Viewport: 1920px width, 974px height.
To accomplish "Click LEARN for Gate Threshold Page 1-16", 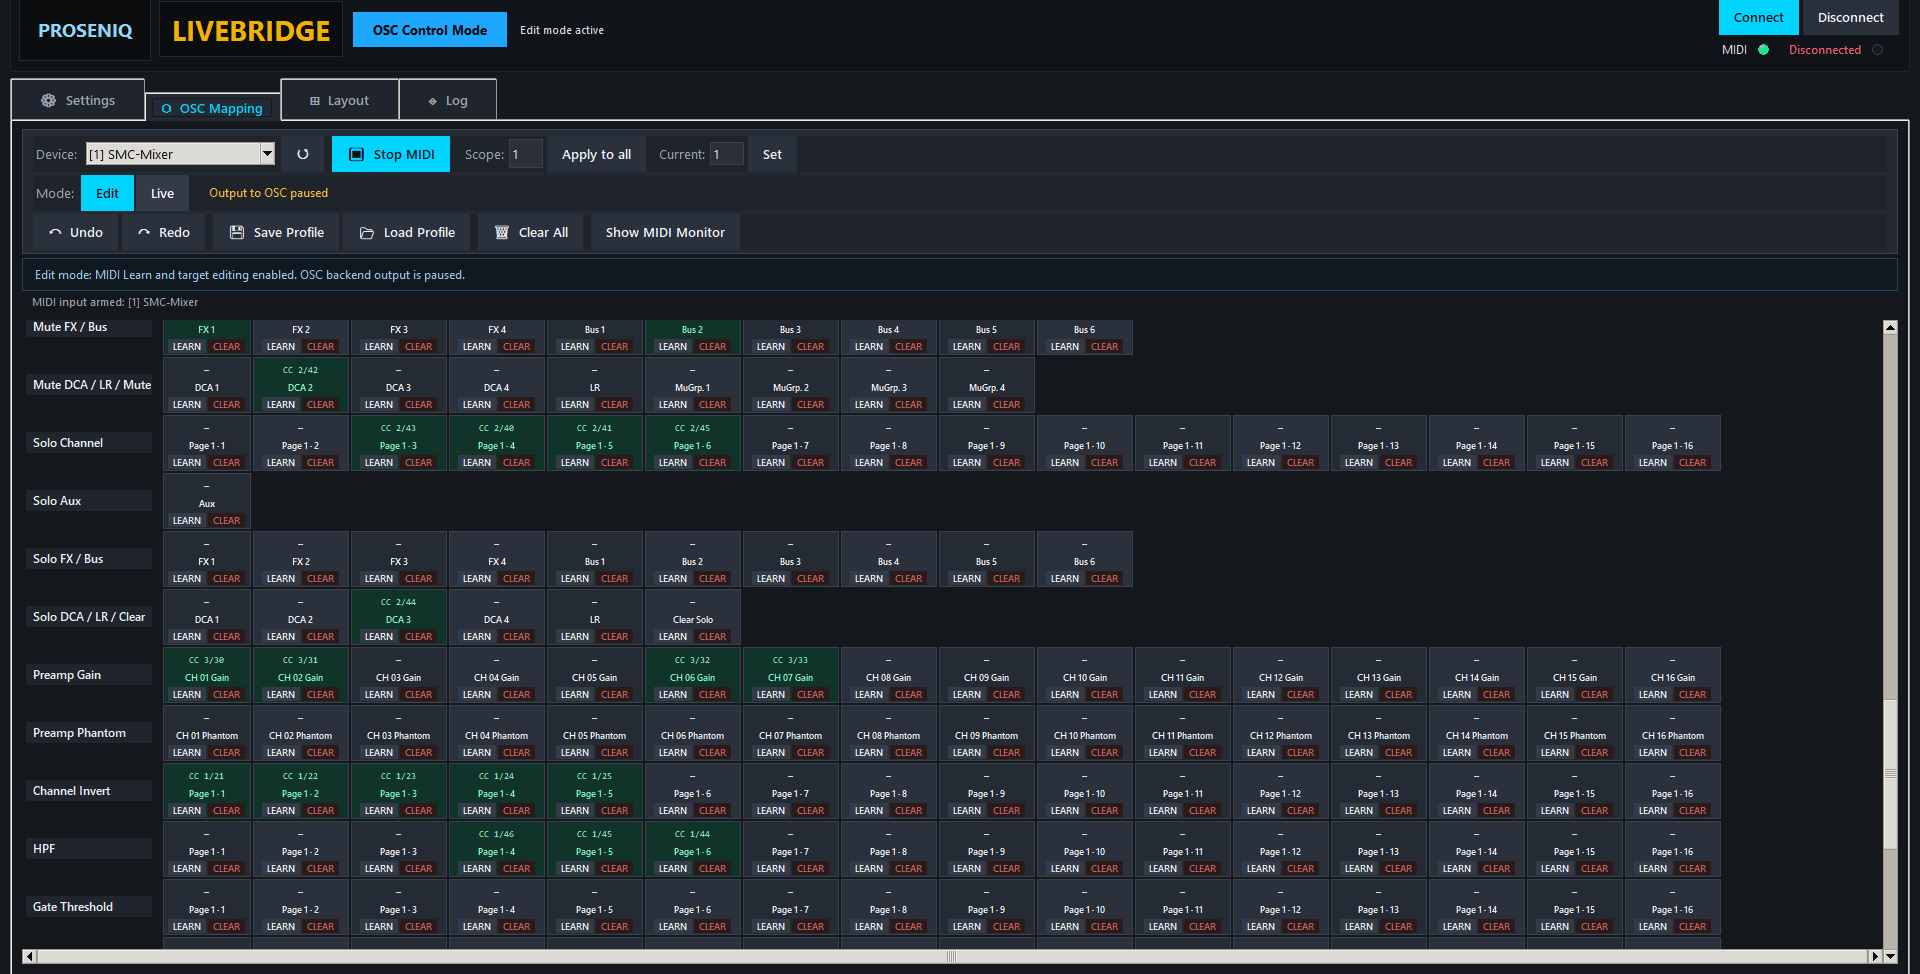I will click(x=1653, y=927).
